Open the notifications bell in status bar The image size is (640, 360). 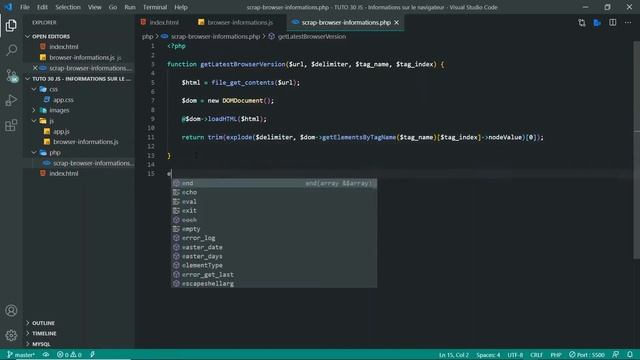(x=630, y=355)
